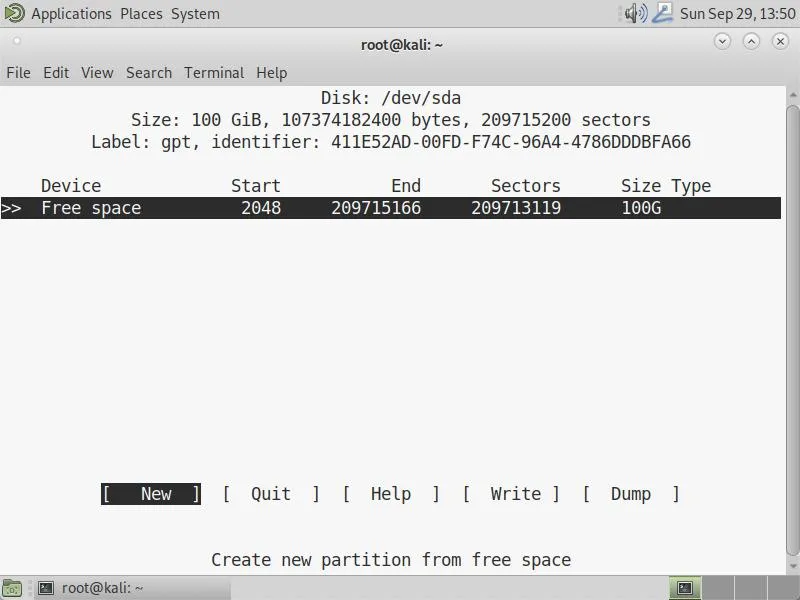
Task: Select the New partition button
Action: click(151, 494)
